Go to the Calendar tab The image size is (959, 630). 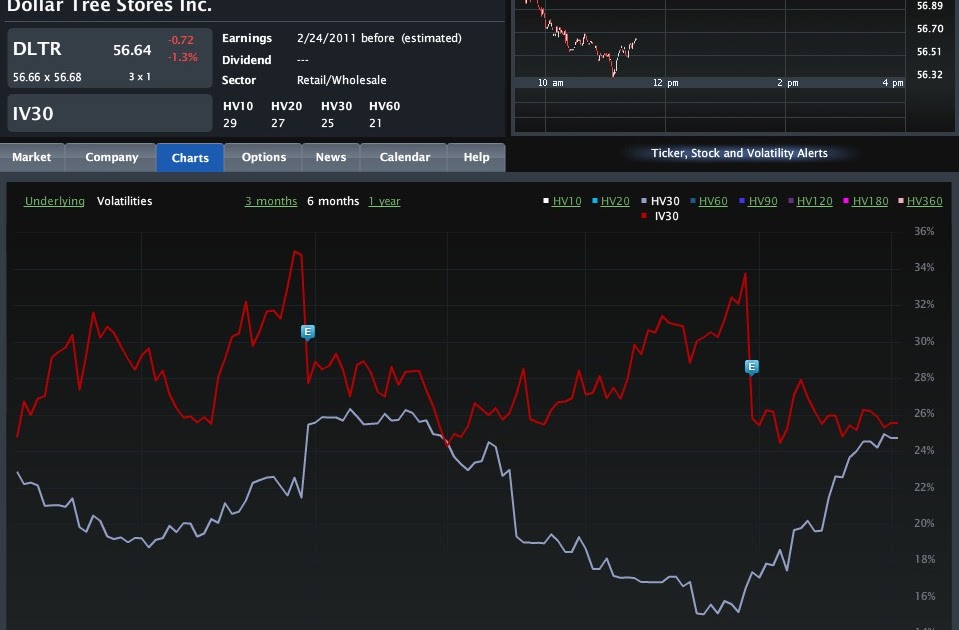pyautogui.click(x=404, y=157)
